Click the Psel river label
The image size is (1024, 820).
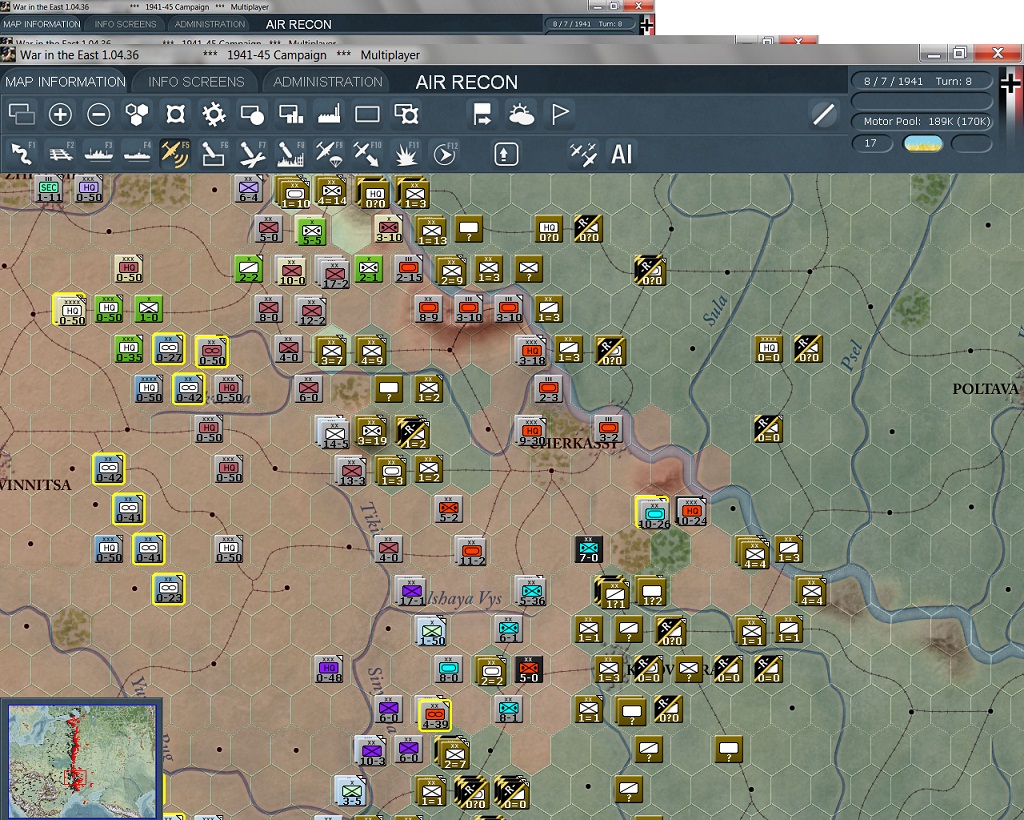click(x=852, y=355)
